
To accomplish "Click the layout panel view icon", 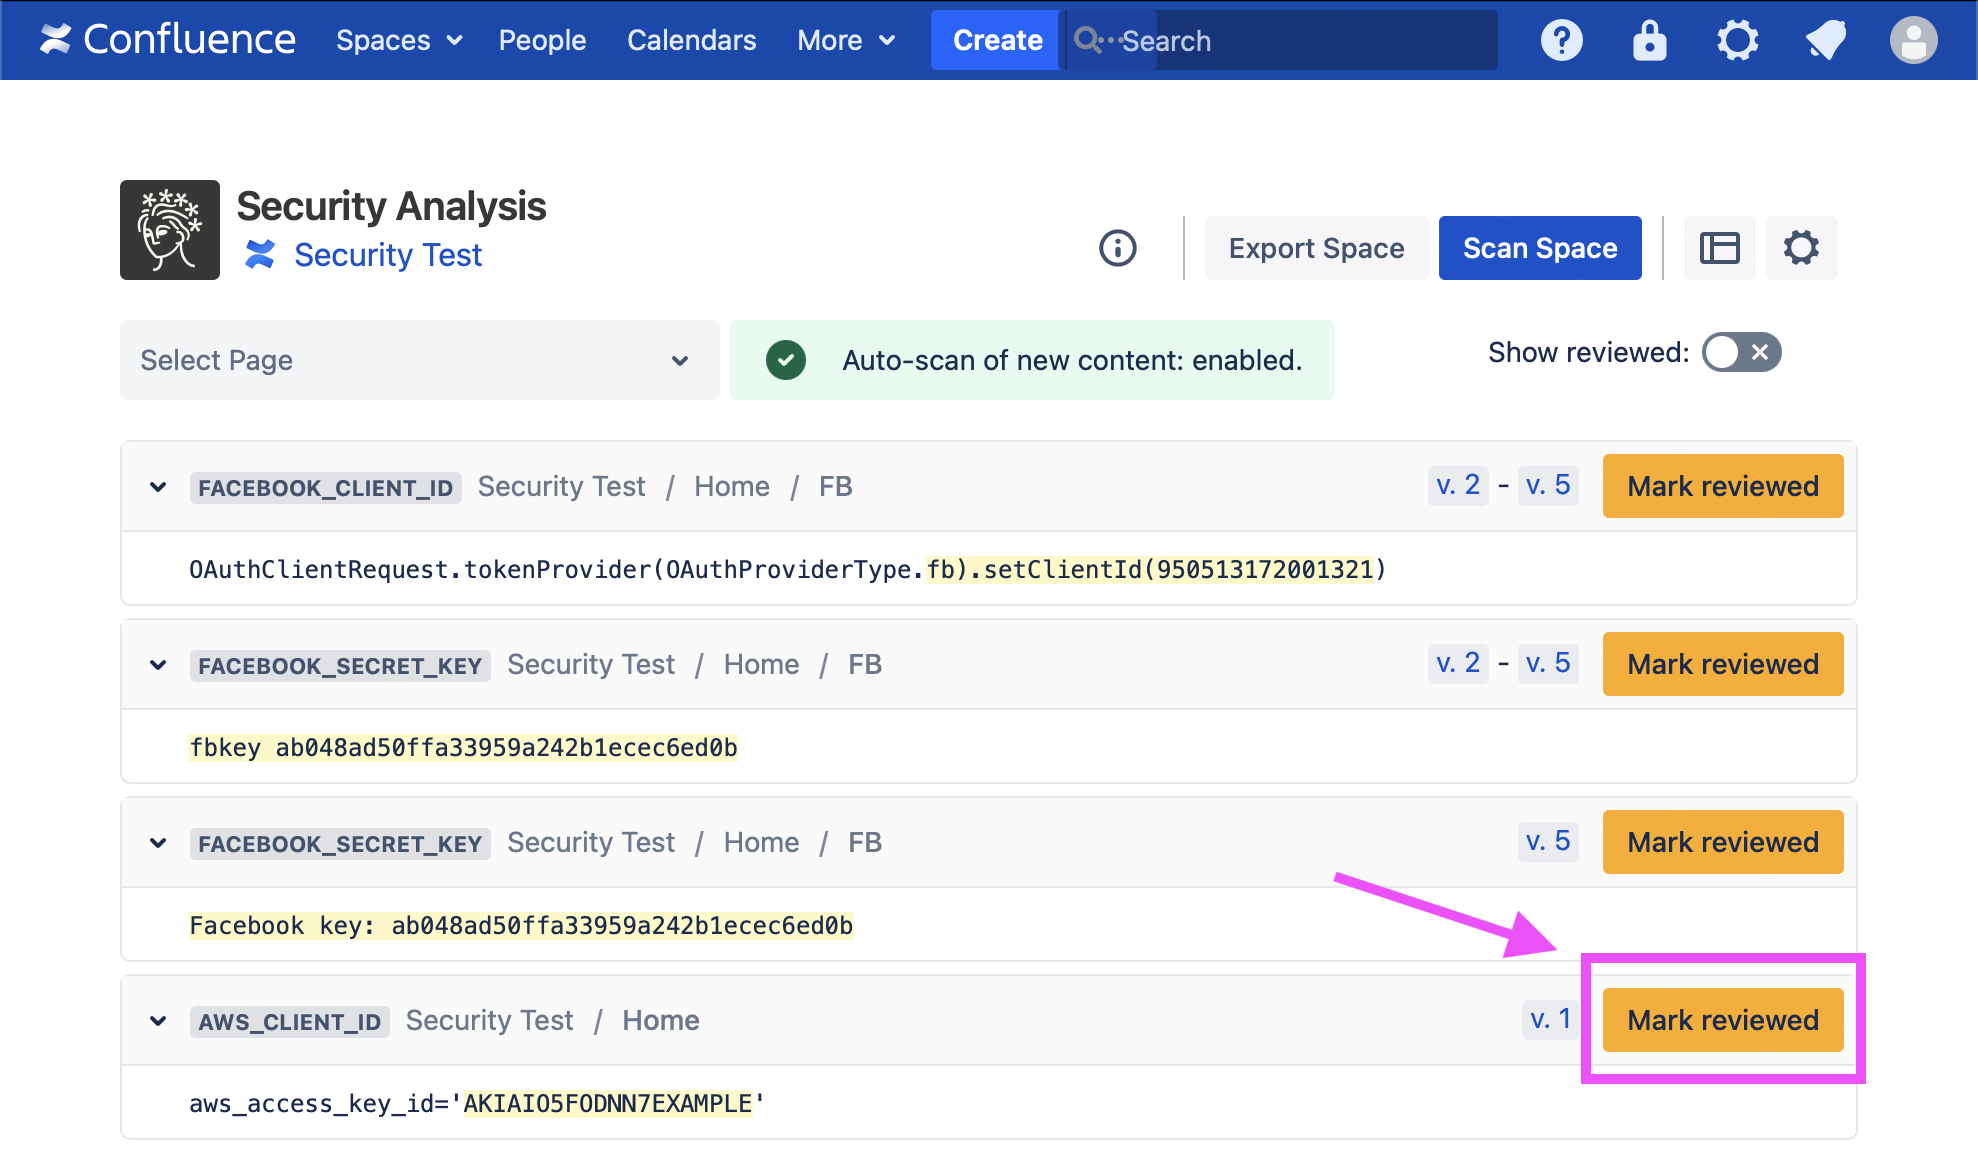I will 1719,248.
